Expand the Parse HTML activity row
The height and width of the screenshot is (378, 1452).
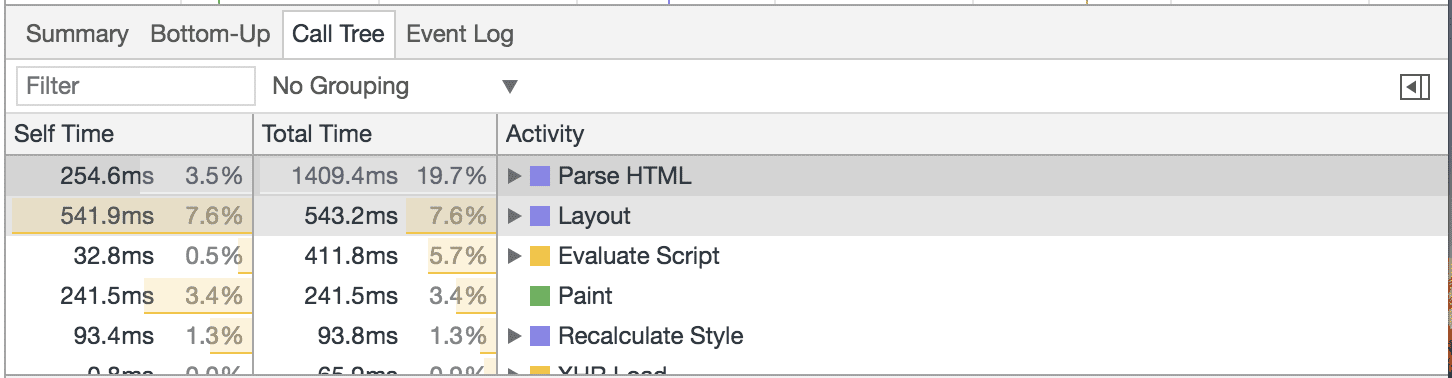pos(515,177)
